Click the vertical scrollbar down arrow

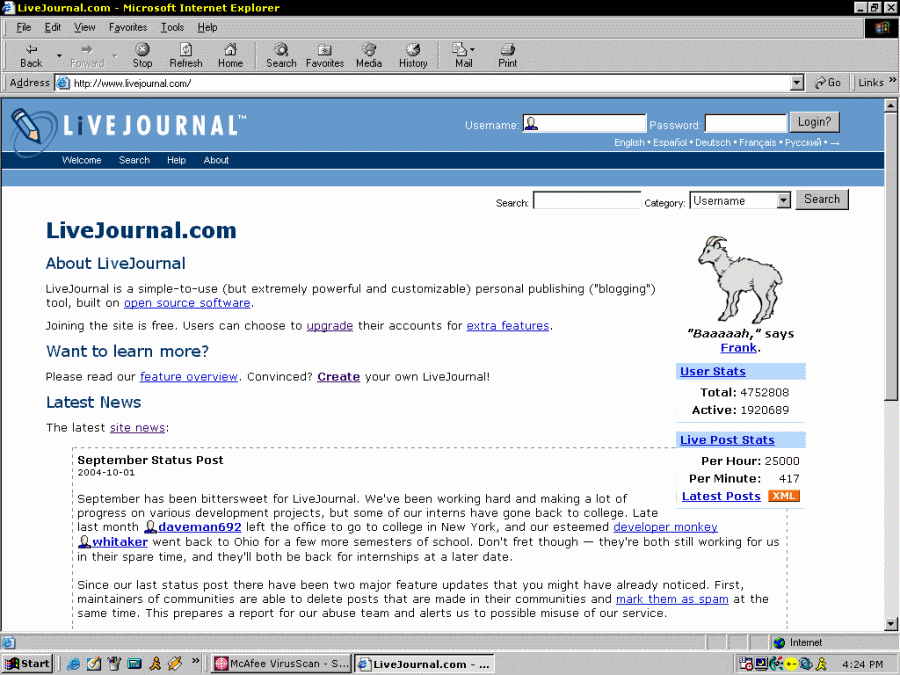[x=891, y=623]
